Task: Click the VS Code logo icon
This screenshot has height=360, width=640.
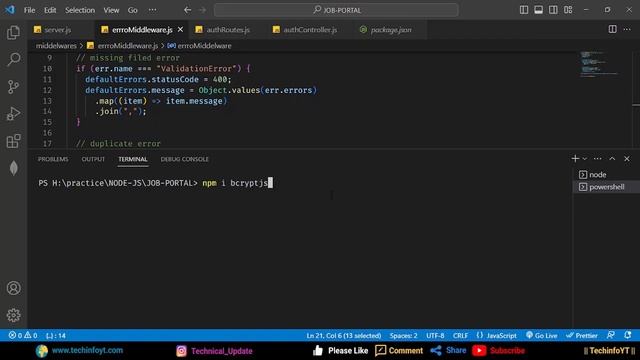Action: click(10, 10)
